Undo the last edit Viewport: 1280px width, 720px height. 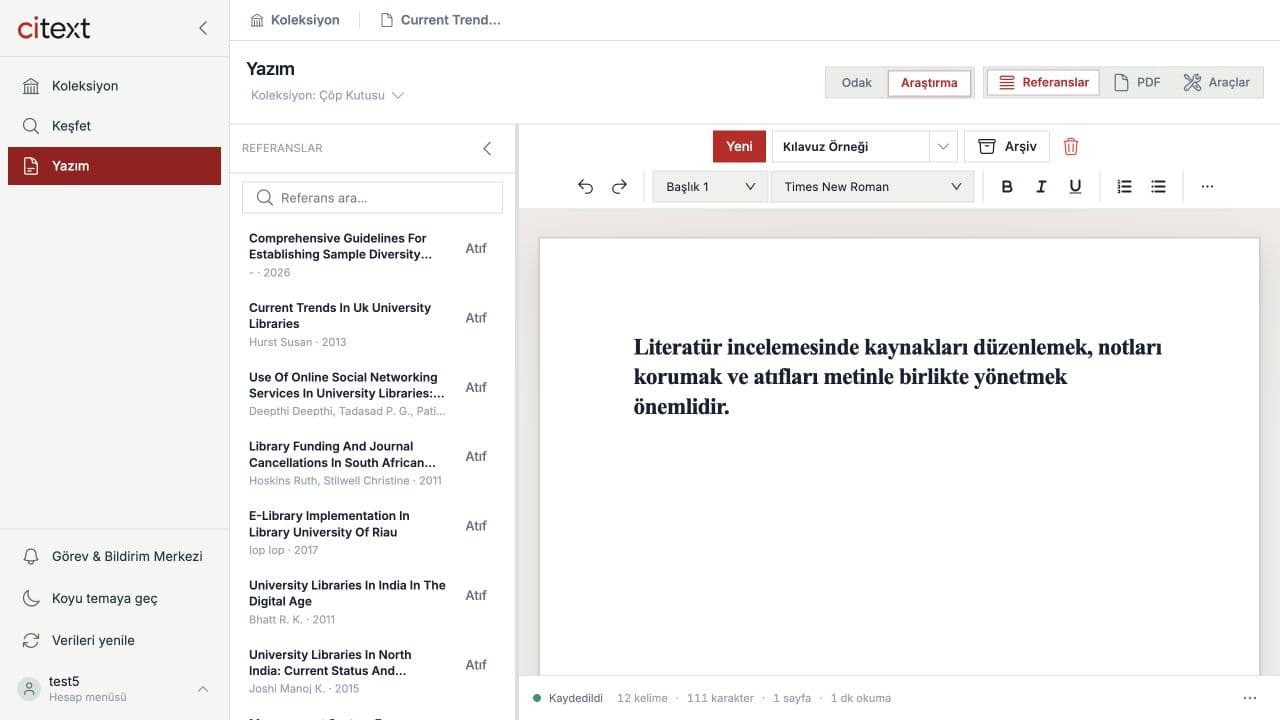(586, 187)
